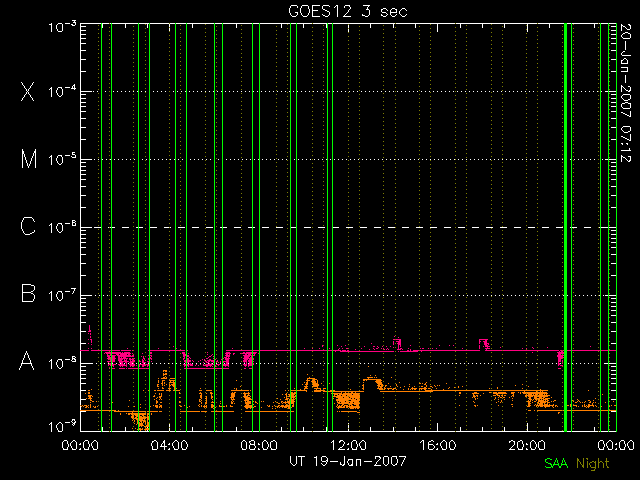Click the rightmost 00:00 time label
This screenshot has width=640, height=480.
616,445
